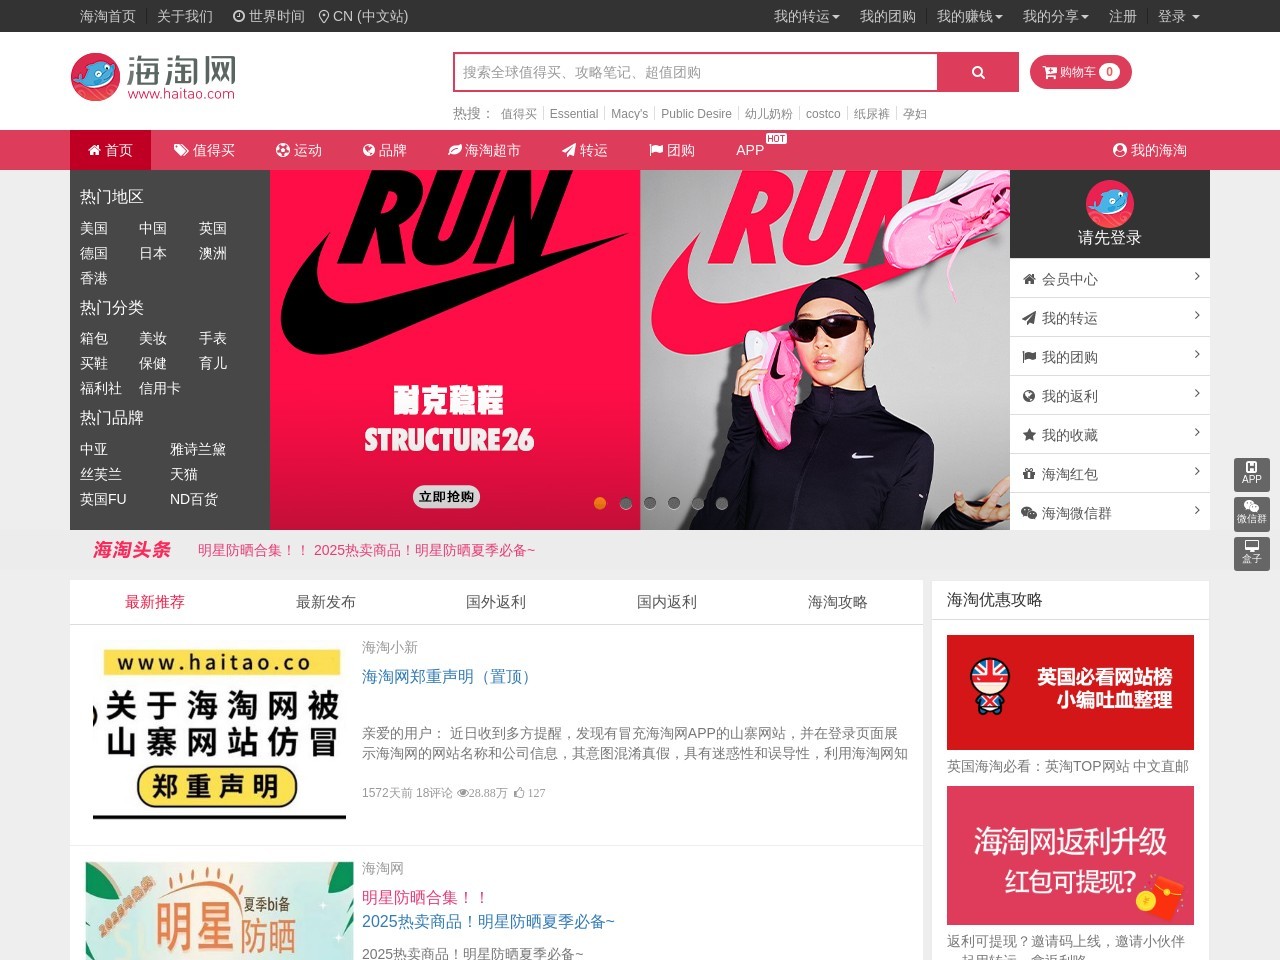The image size is (1280, 960).
Task: Click 请先登录 avatar to log in
Action: click(1110, 214)
